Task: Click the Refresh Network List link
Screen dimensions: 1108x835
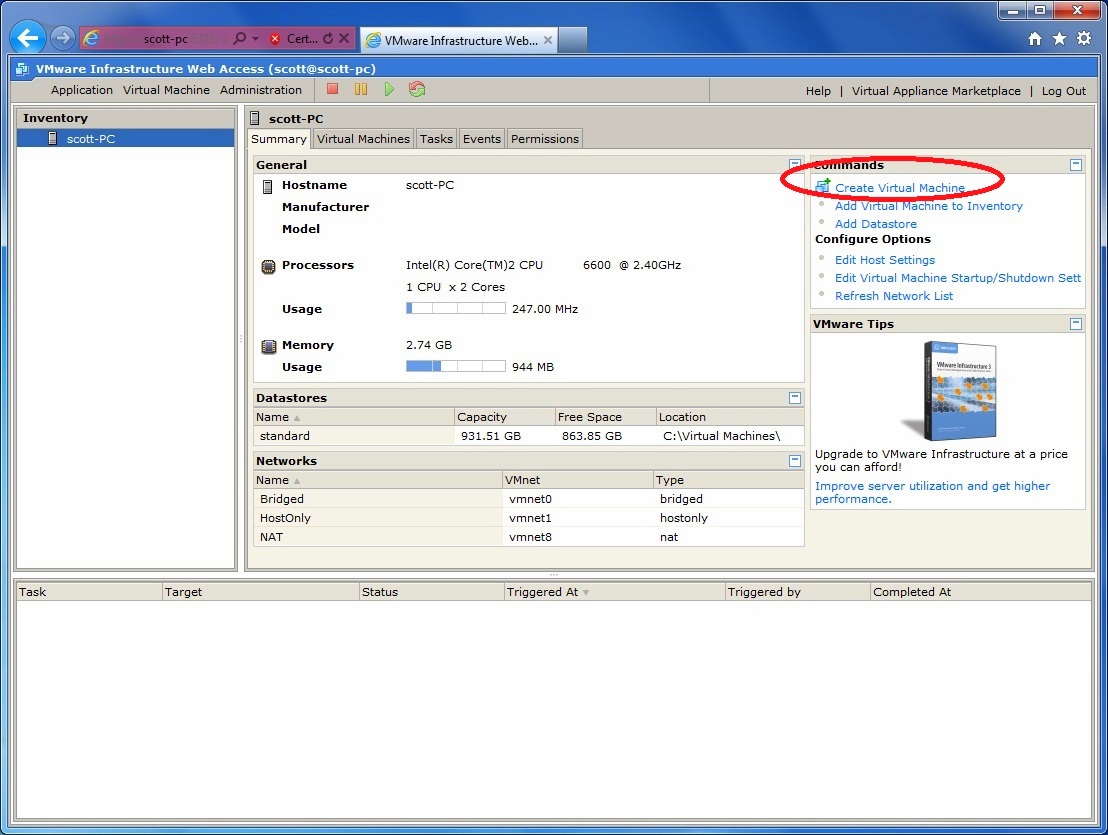Action: (x=894, y=296)
